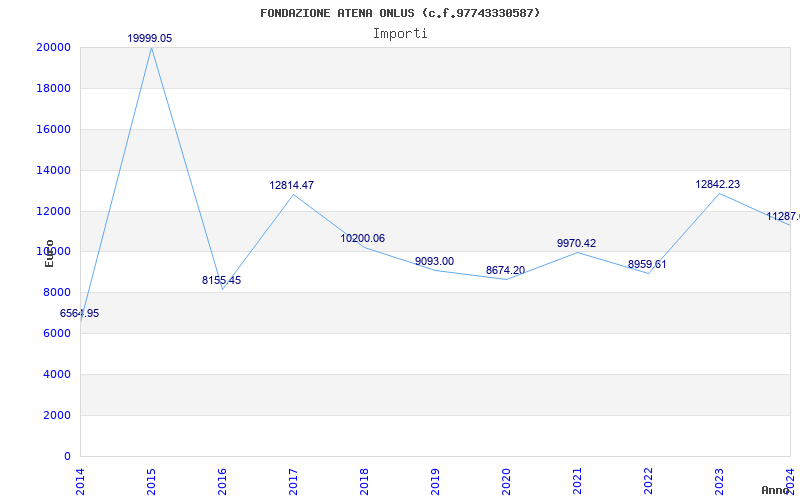Click data label 6564.95
Screen dimensions: 800x500
point(80,313)
